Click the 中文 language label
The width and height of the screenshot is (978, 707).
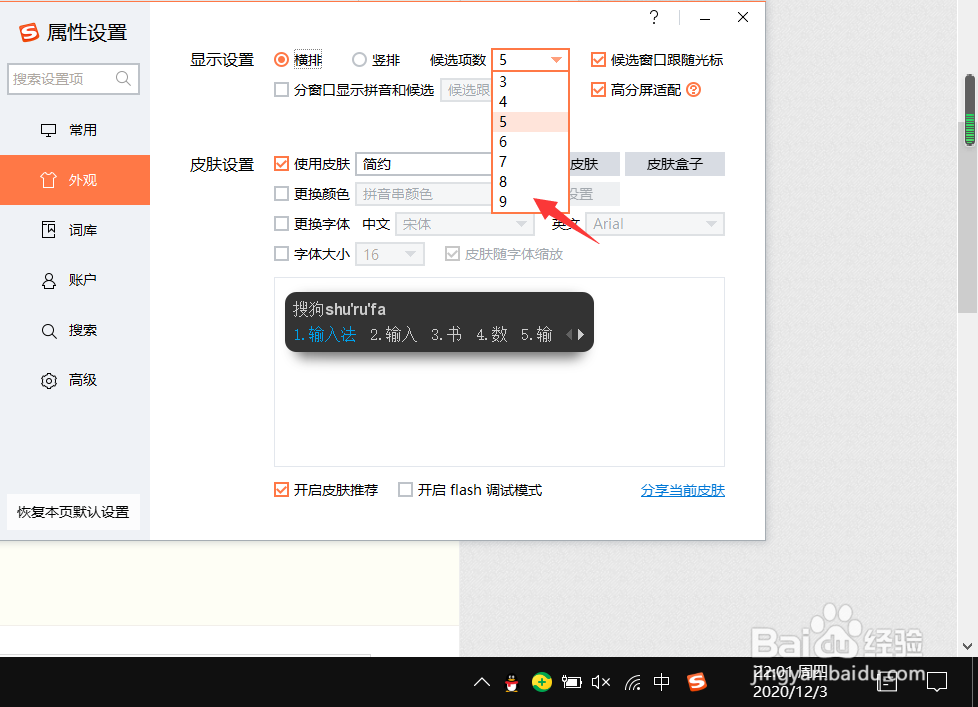tap(376, 224)
